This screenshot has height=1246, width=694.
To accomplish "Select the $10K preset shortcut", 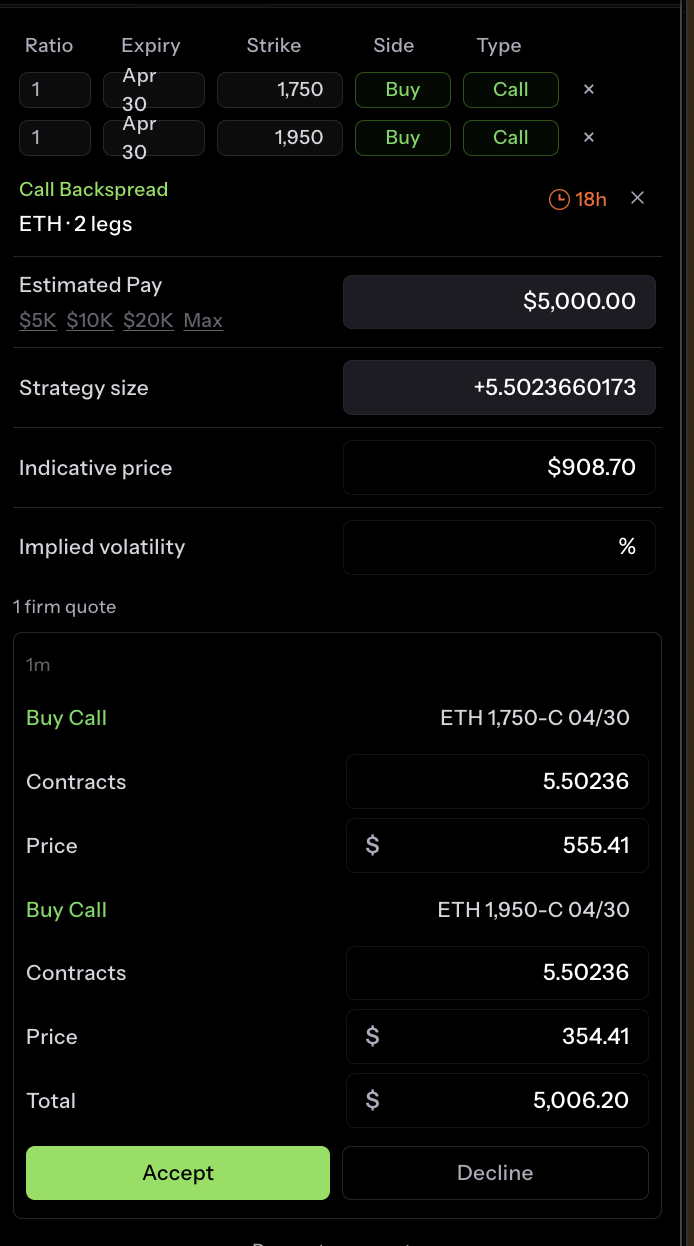I will point(89,320).
